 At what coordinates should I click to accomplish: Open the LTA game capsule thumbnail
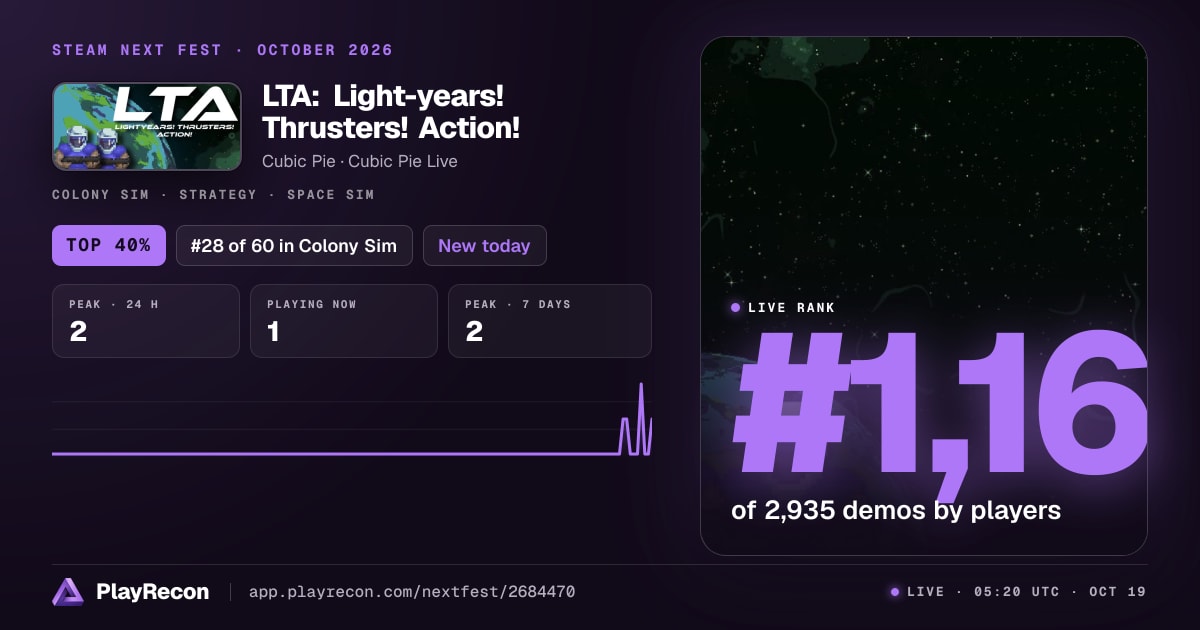tap(147, 126)
